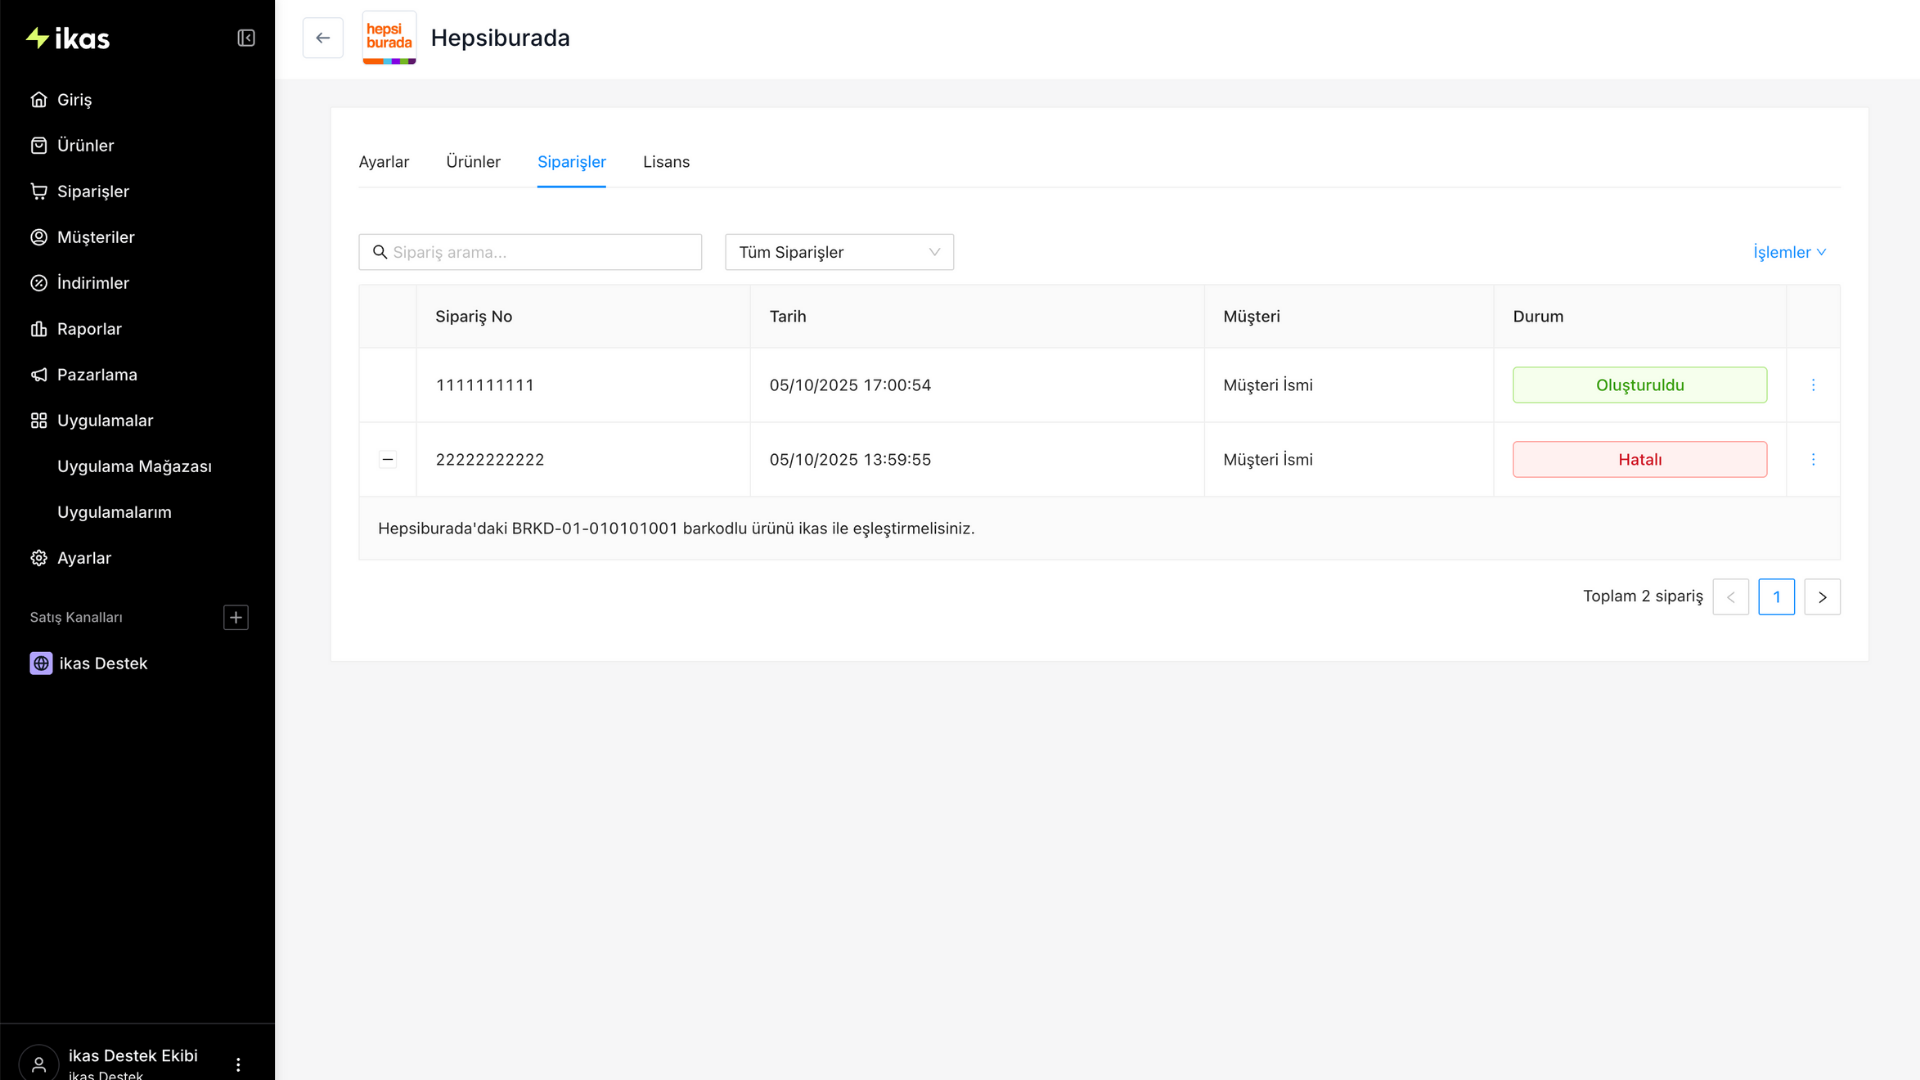Screen dimensions: 1920x1080
Task: Click the Giriş home icon
Action: tap(39, 100)
